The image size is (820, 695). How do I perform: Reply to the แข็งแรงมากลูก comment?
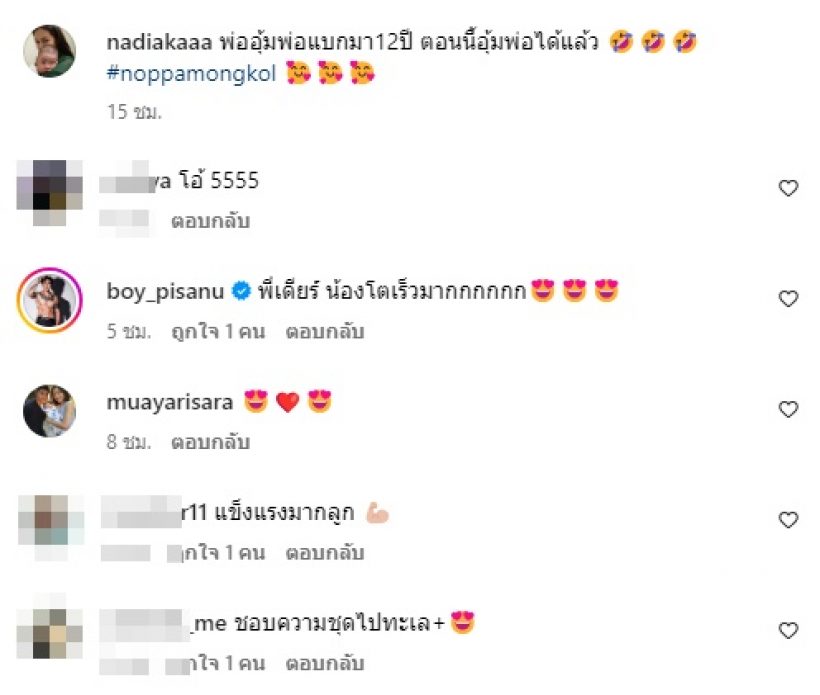tap(325, 553)
